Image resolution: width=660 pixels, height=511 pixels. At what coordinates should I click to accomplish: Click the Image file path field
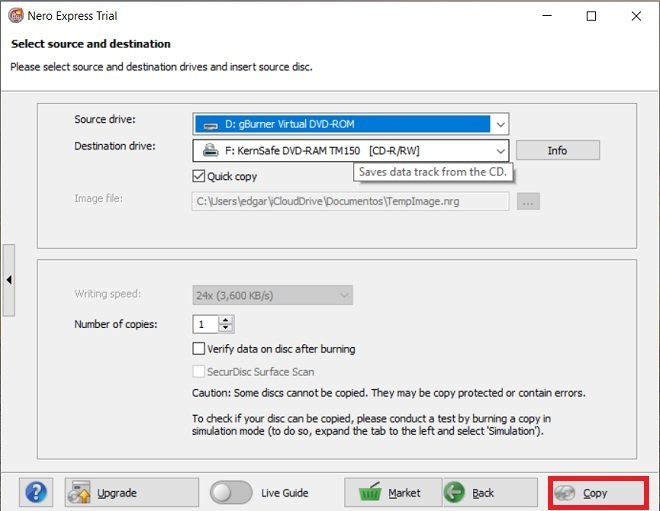(350, 201)
